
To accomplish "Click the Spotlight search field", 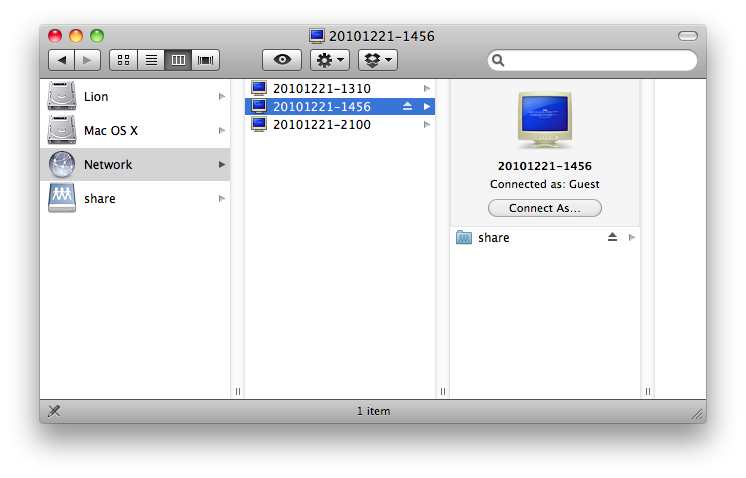I will tap(592, 60).
